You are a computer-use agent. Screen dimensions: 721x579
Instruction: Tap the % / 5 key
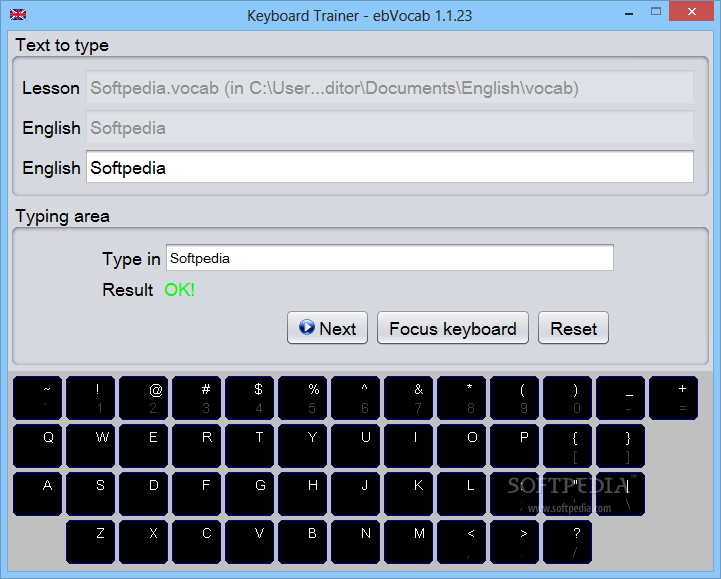pos(303,398)
